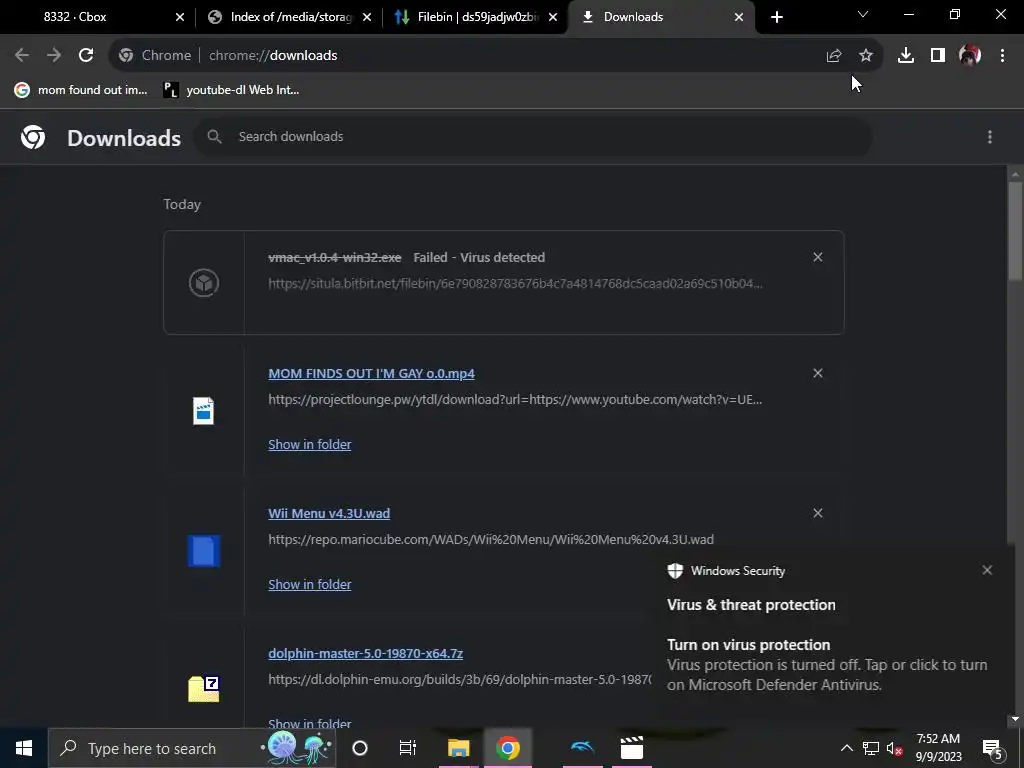Open Cortana from the taskbar
This screenshot has height=768, width=1024.
pos(360,748)
